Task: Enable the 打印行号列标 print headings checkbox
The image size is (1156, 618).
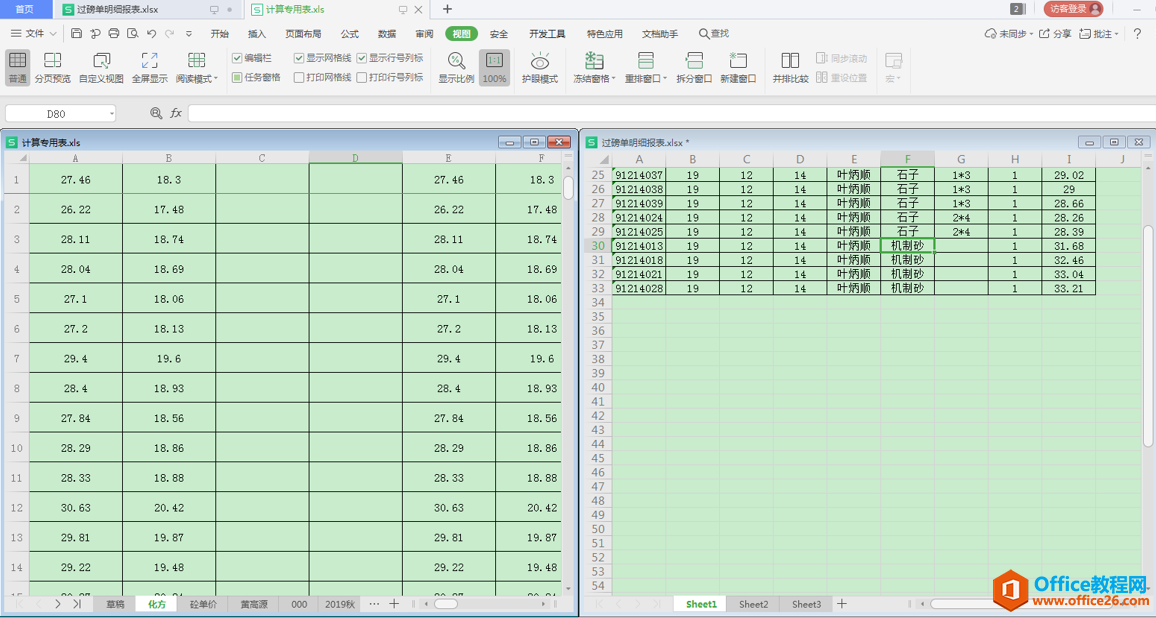Action: point(362,77)
